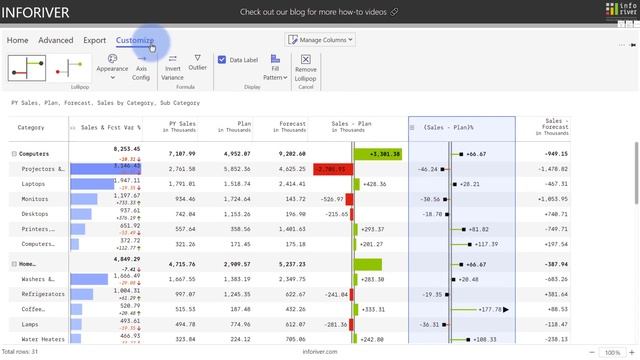Screen dimensions: 640x360
Task: Open the Manage Columns dropdown
Action: tap(320, 40)
